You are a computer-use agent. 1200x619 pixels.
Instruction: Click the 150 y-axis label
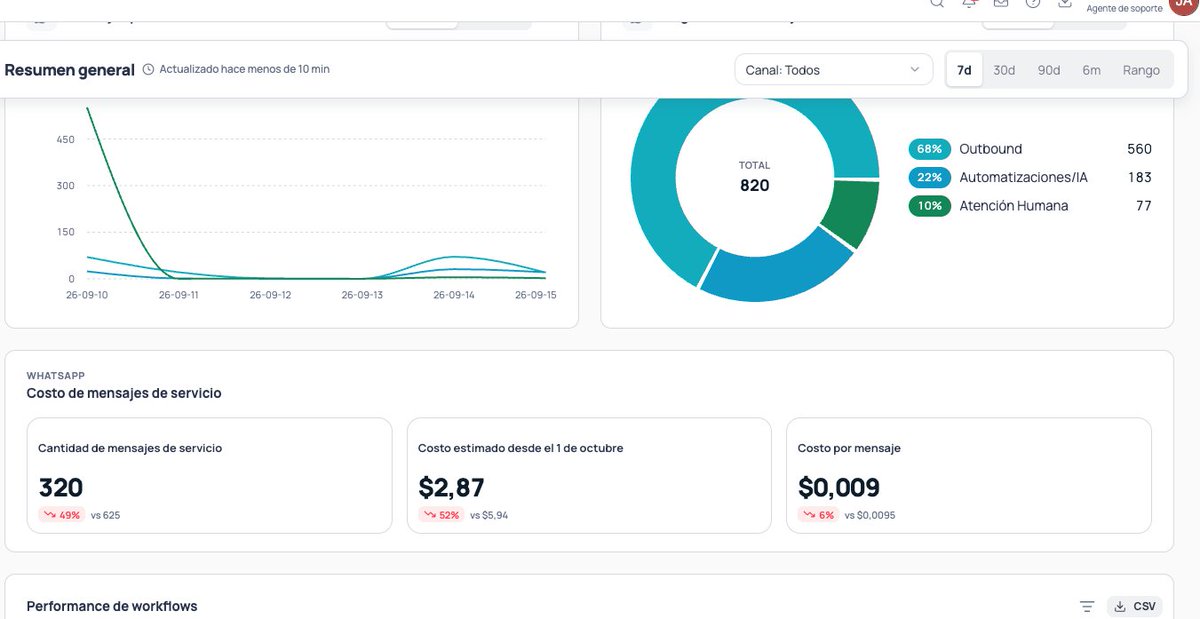click(x=66, y=232)
